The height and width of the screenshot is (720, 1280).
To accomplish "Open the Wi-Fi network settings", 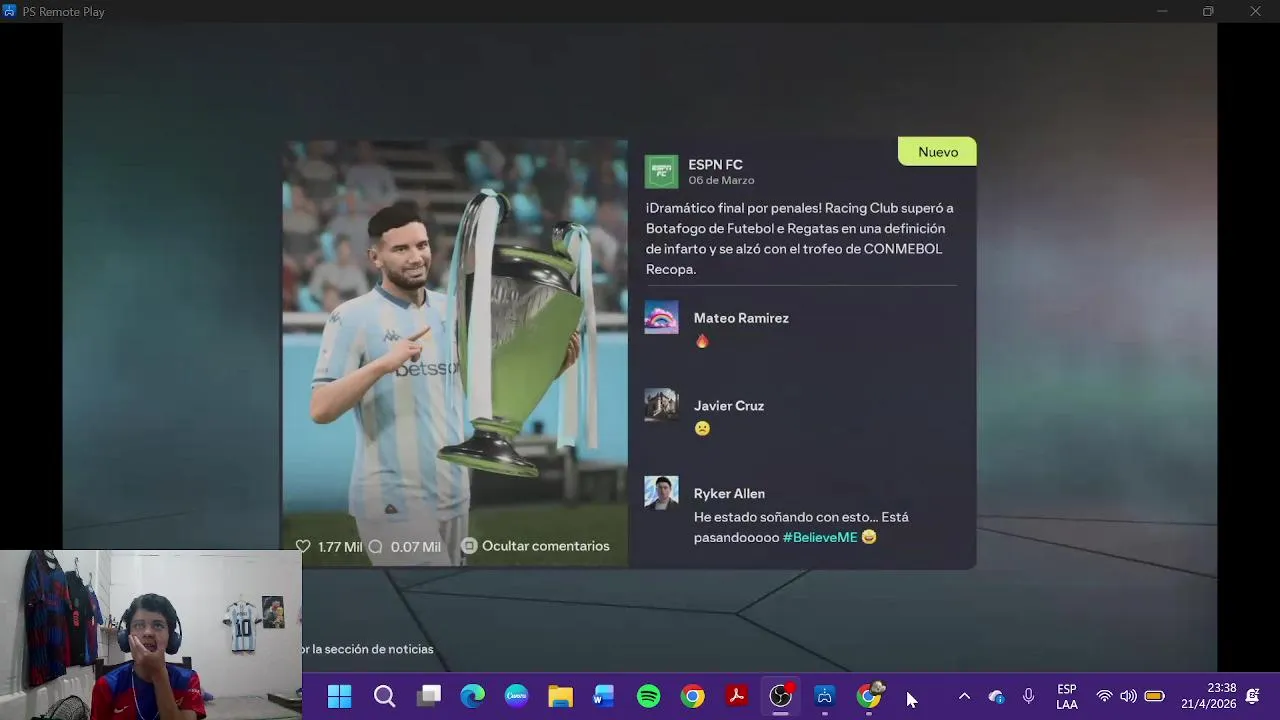I will pos(1104,696).
